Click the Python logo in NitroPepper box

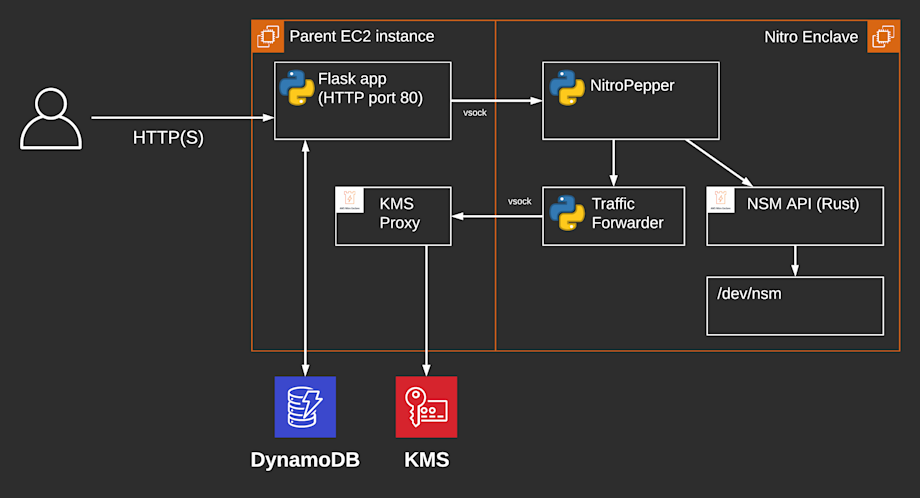567,88
